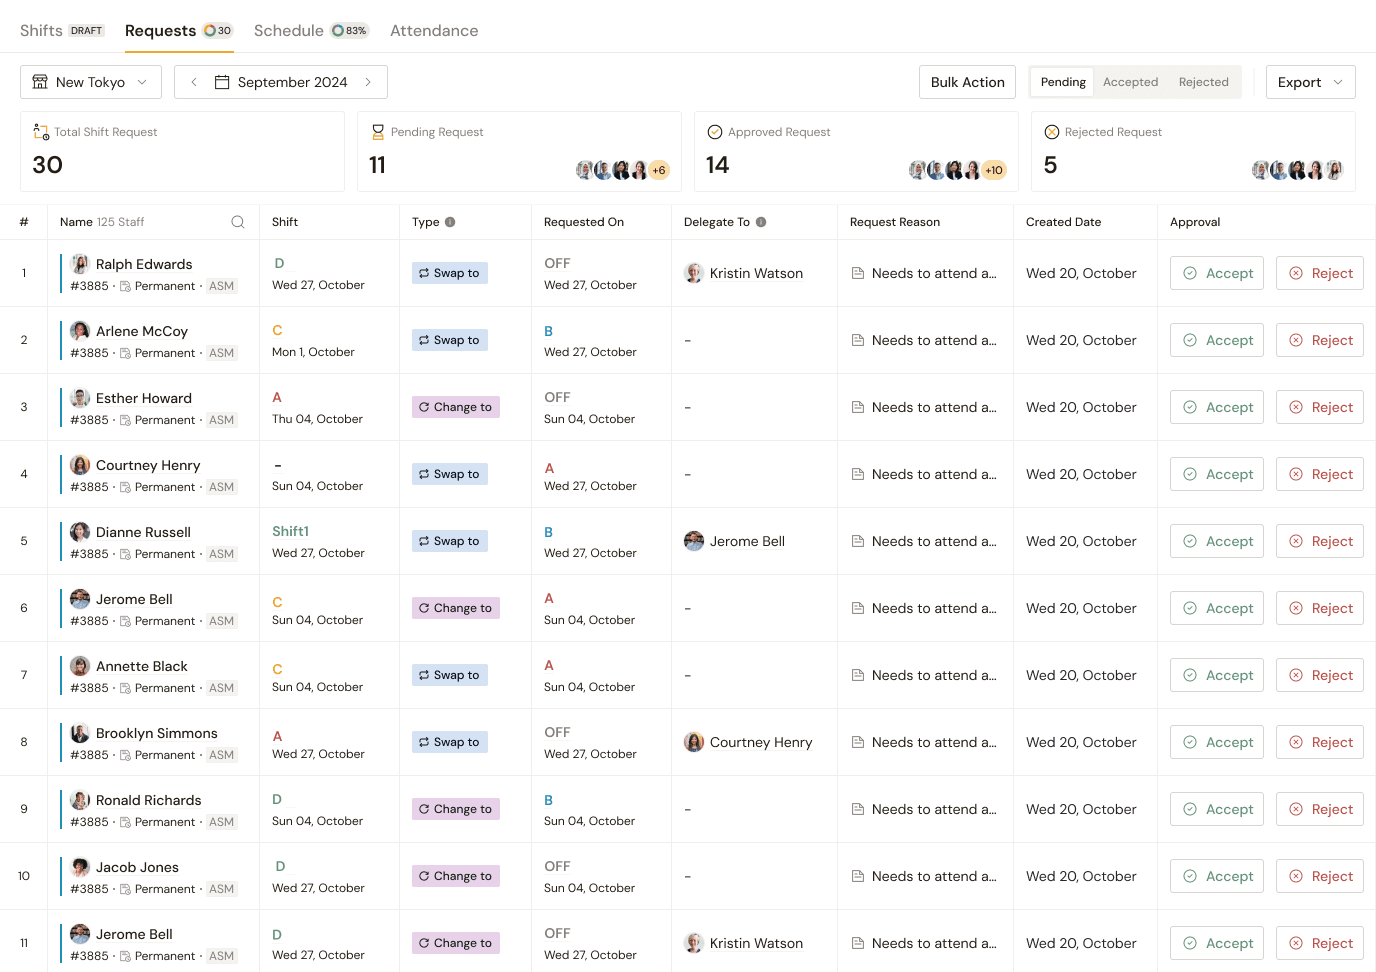The image size is (1376, 972).
Task: Click the +6 avatar badge in Pending Request
Action: (659, 170)
